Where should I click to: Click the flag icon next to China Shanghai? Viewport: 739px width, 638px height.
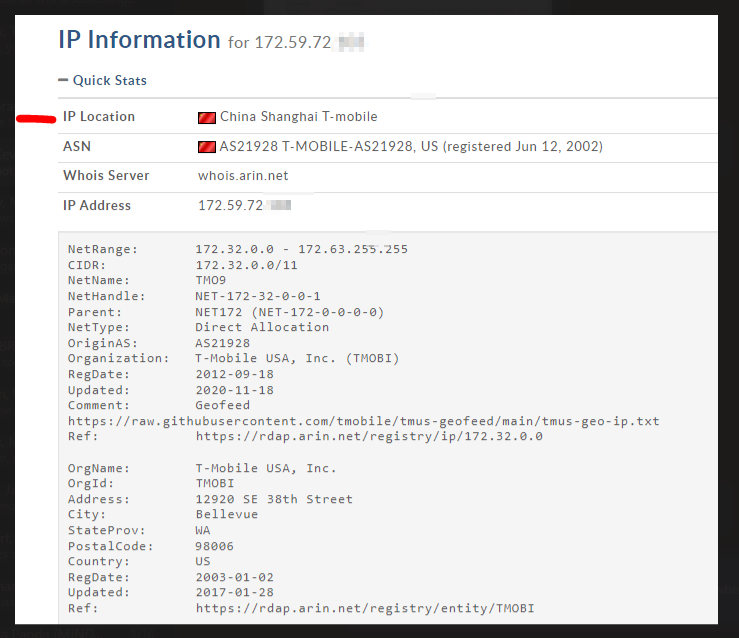[x=206, y=117]
